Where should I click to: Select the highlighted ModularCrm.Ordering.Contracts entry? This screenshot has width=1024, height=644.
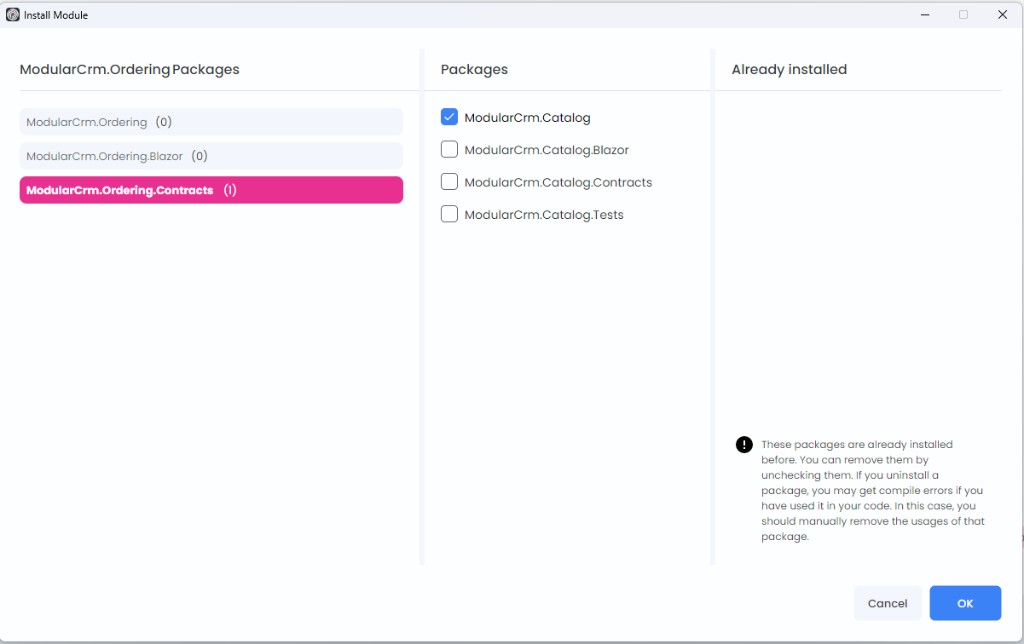click(x=211, y=189)
